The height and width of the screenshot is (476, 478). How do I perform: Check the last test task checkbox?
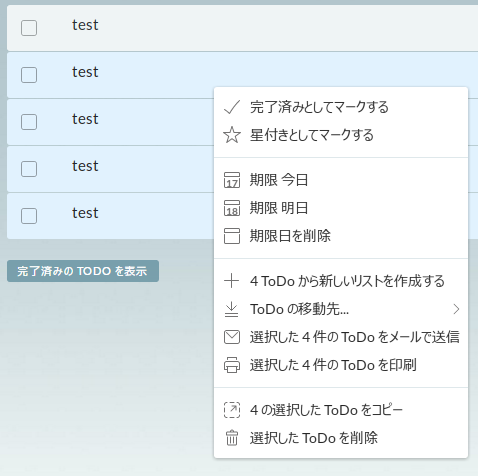pyautogui.click(x=29, y=216)
